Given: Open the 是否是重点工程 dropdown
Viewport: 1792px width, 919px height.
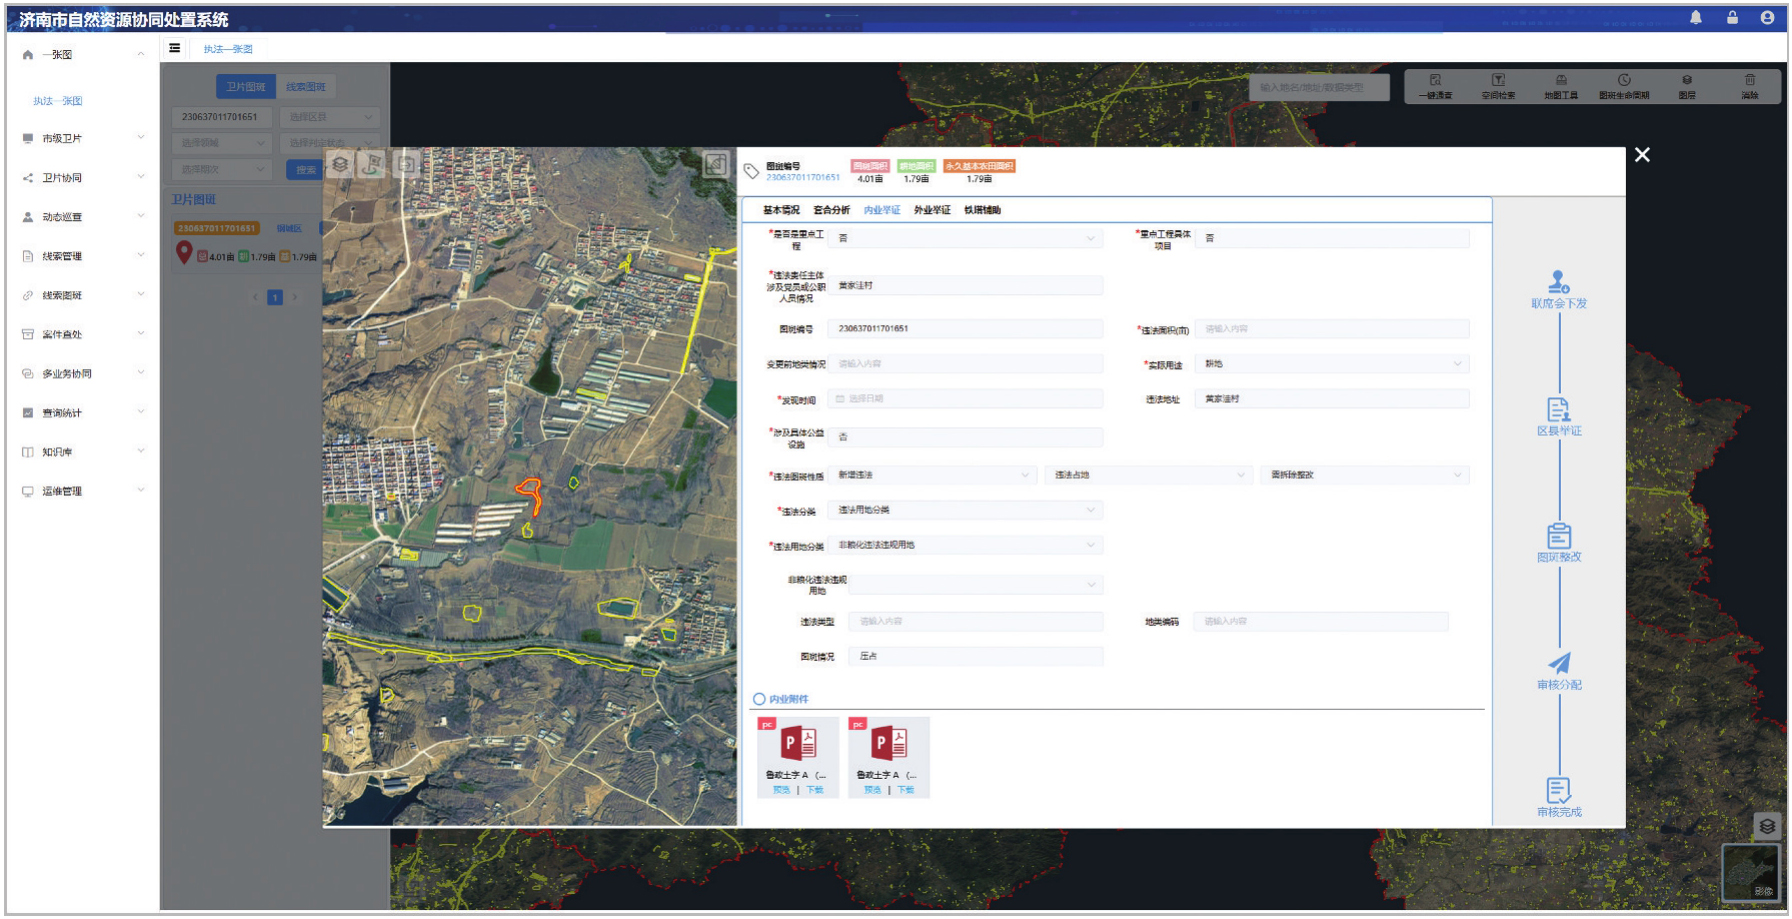Looking at the screenshot, I should coord(965,238).
